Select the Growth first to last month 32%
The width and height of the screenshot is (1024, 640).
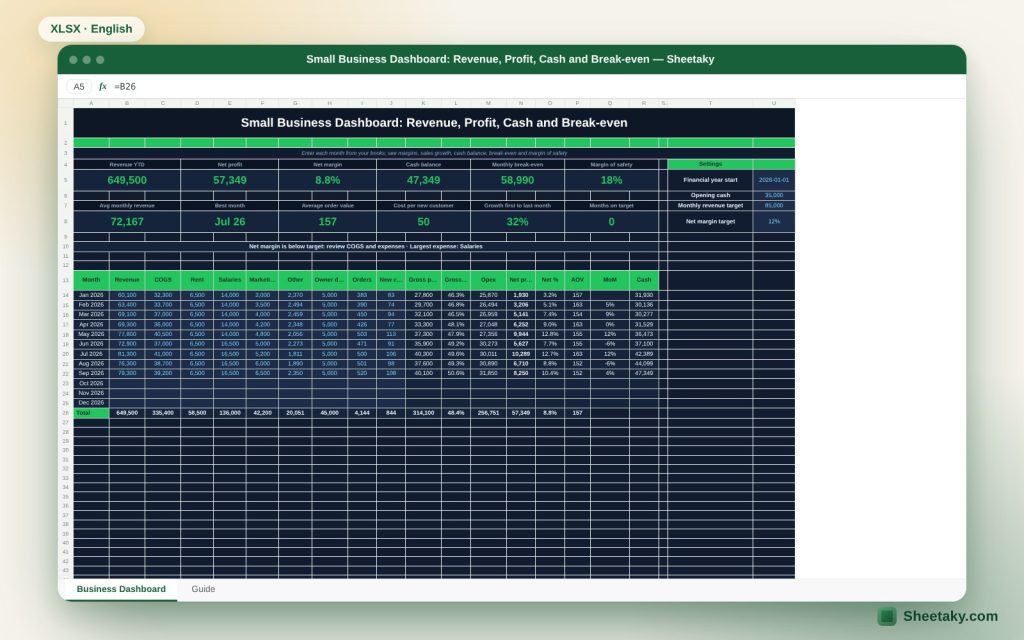coord(517,221)
